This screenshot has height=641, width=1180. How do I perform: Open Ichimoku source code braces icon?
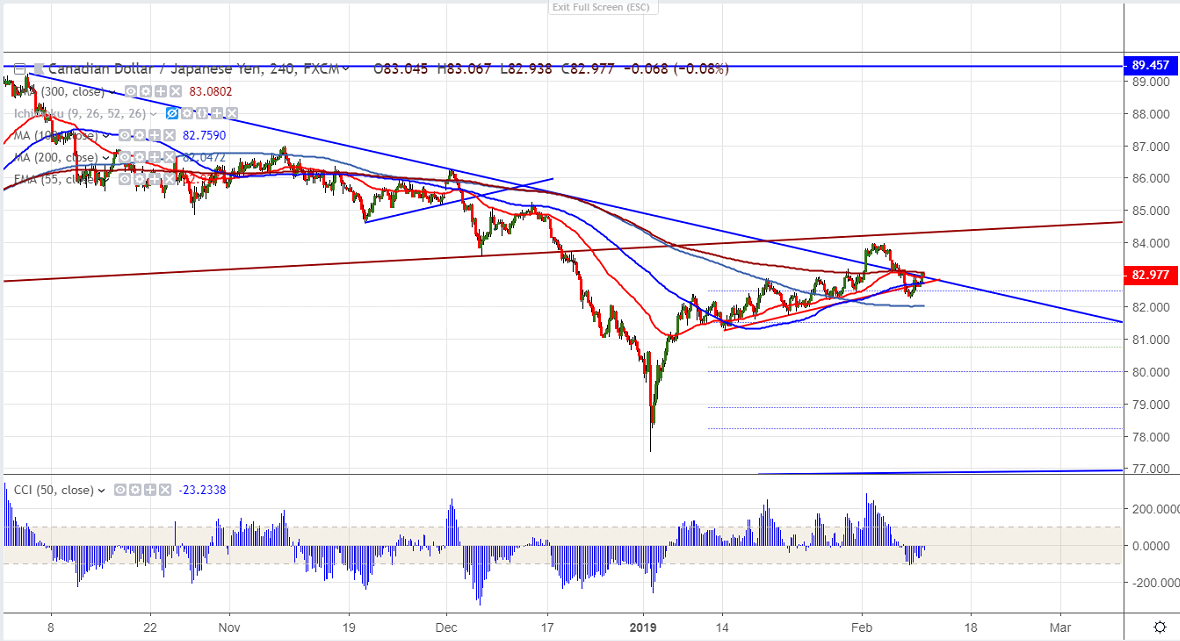(202, 114)
